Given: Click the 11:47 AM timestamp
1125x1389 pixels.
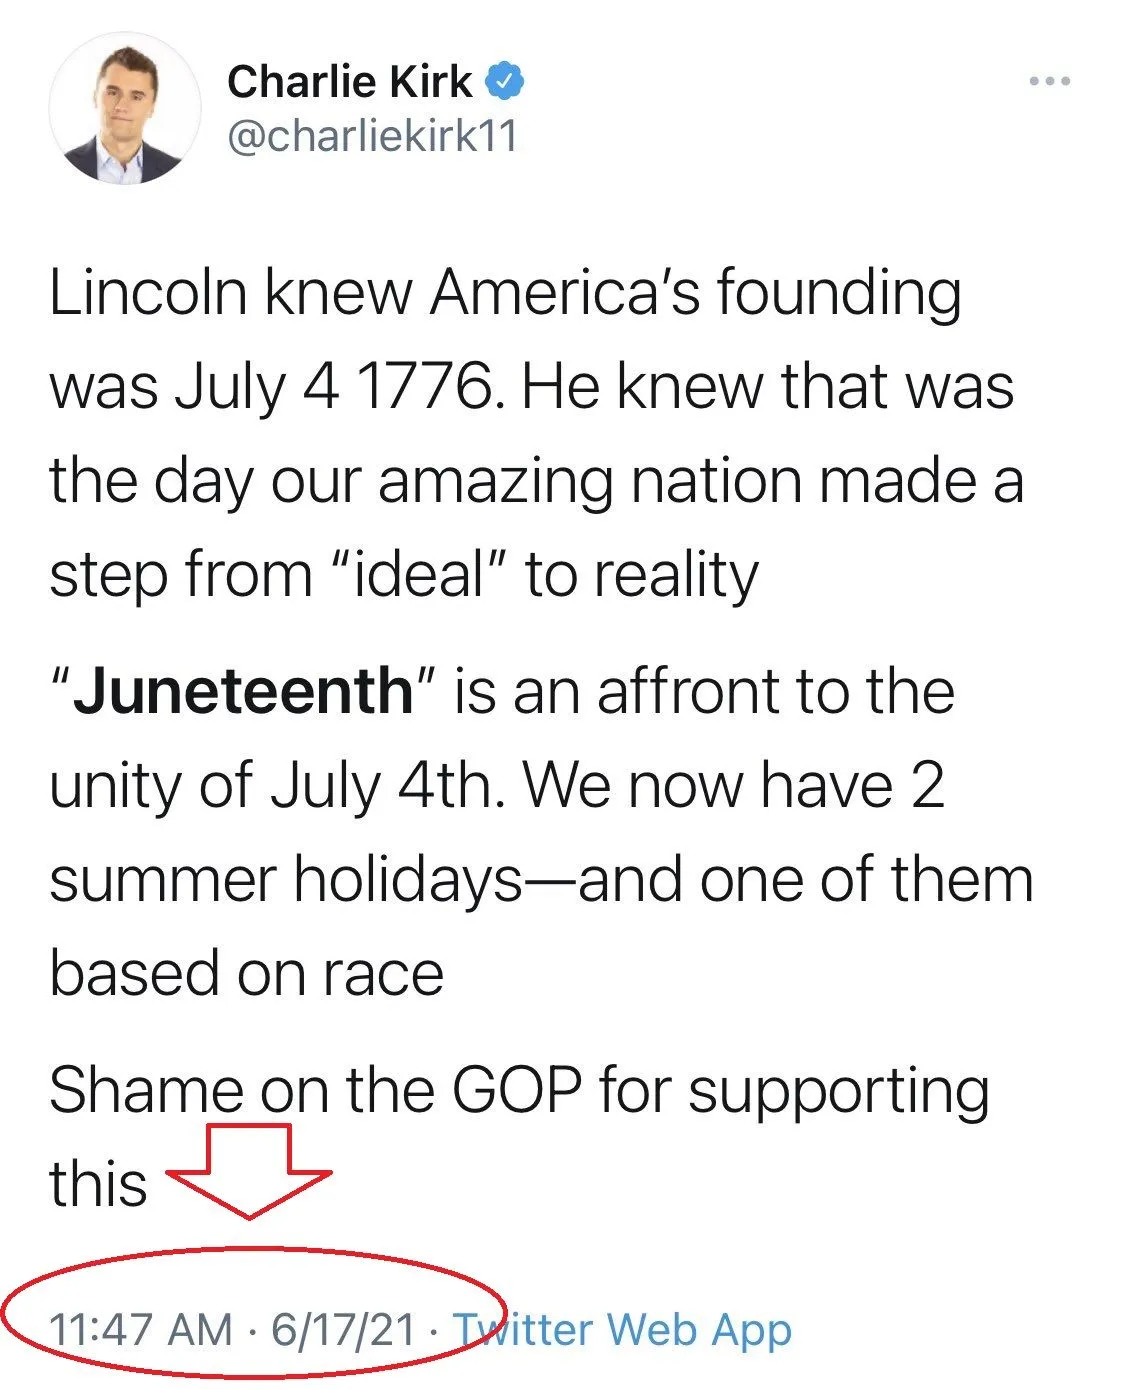Looking at the screenshot, I should 140,1330.
